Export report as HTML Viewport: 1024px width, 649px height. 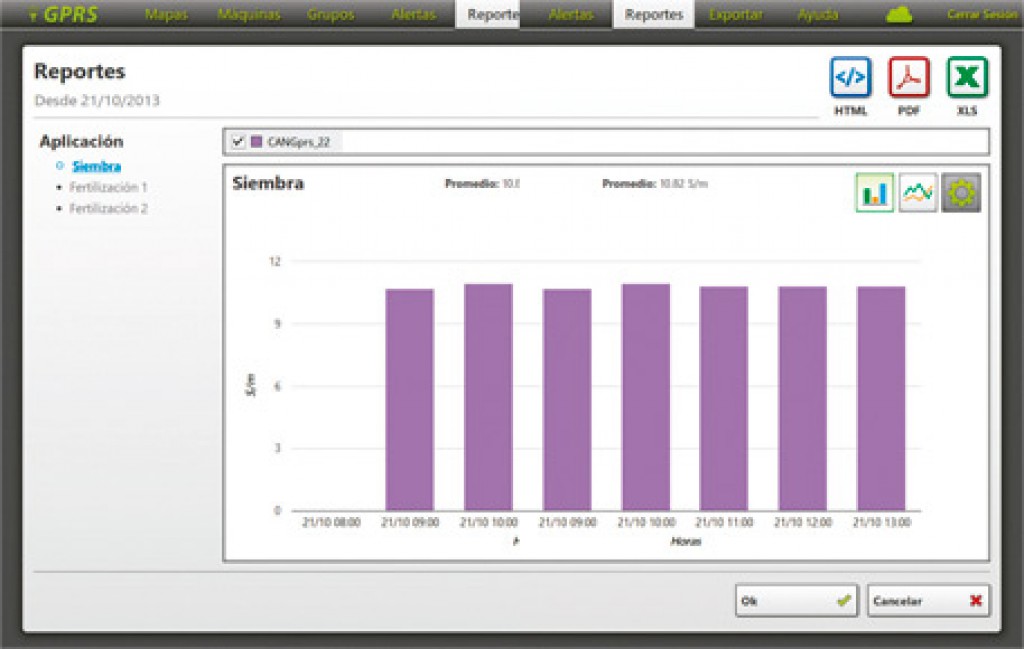pyautogui.click(x=850, y=78)
